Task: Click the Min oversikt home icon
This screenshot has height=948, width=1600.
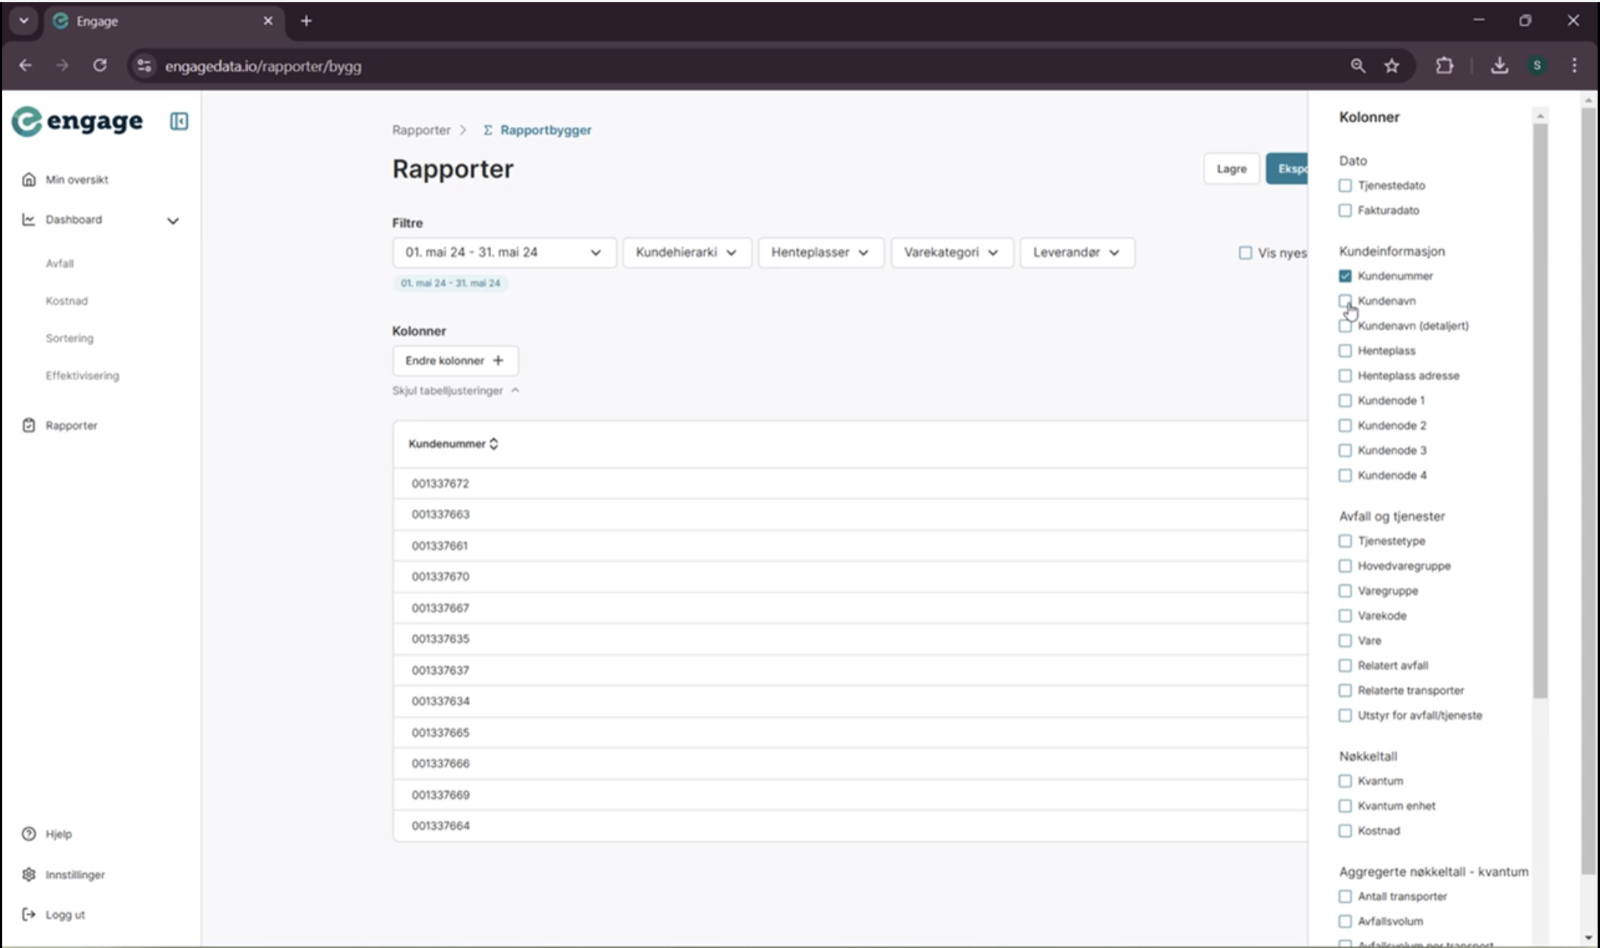Action: (x=29, y=180)
